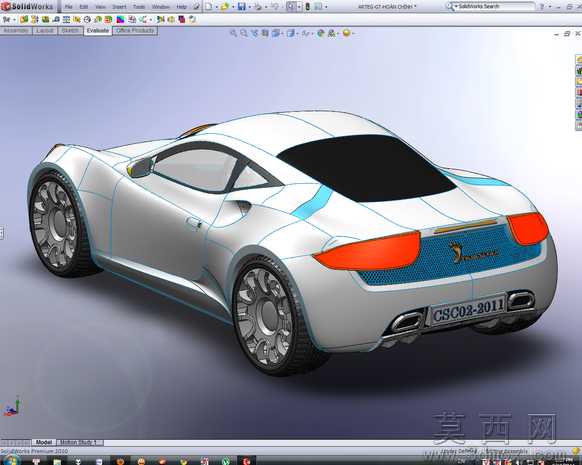Switch to the Layout tab
The width and height of the screenshot is (582, 465).
tap(45, 30)
